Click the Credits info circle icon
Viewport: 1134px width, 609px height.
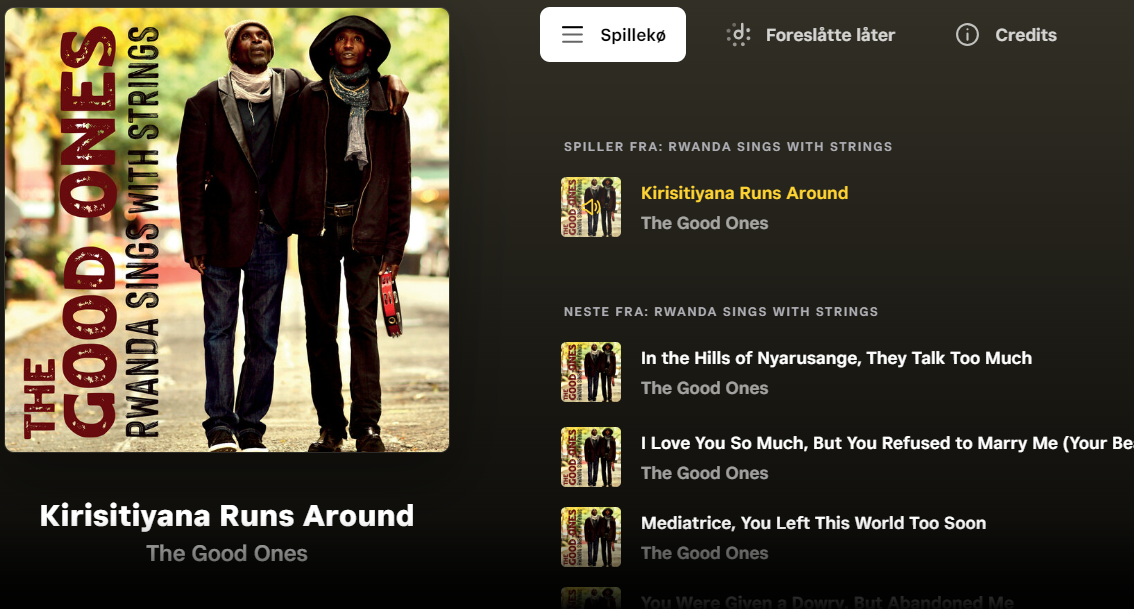(967, 35)
